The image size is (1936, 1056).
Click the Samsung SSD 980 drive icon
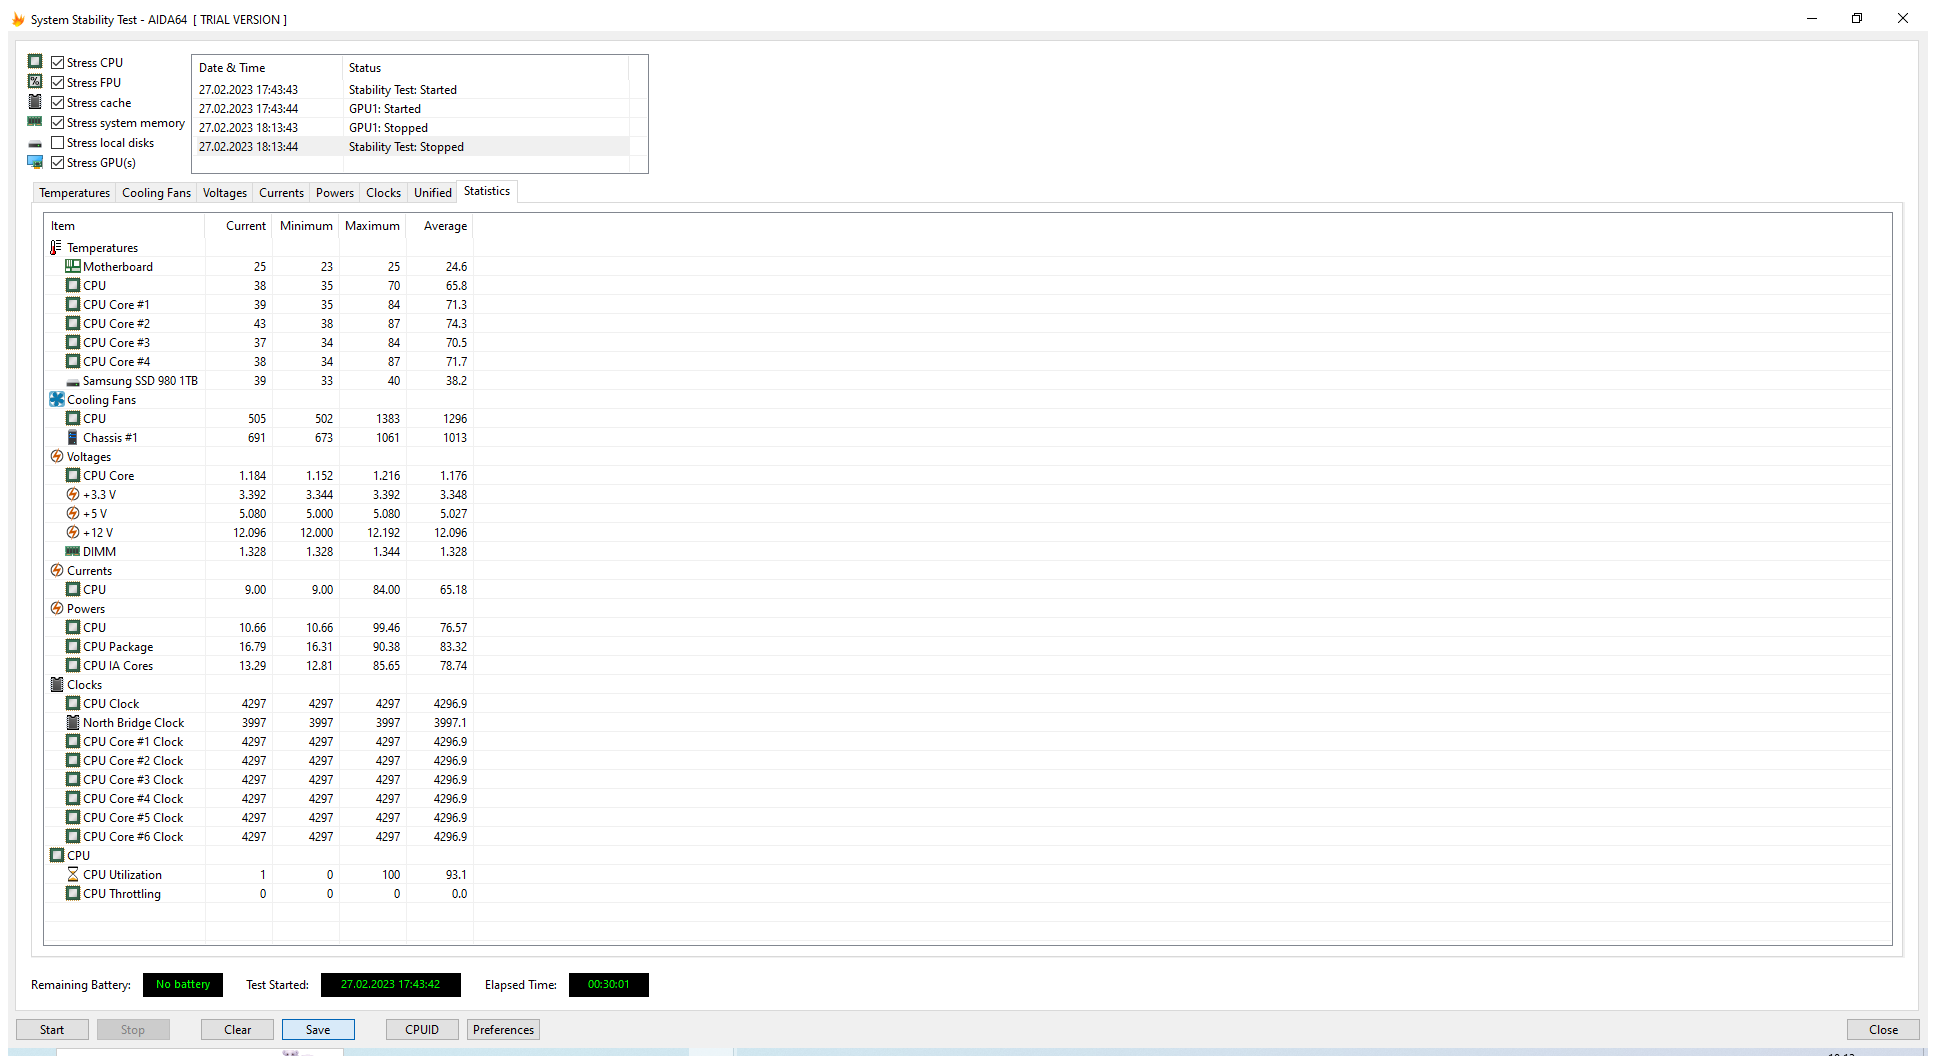point(72,381)
